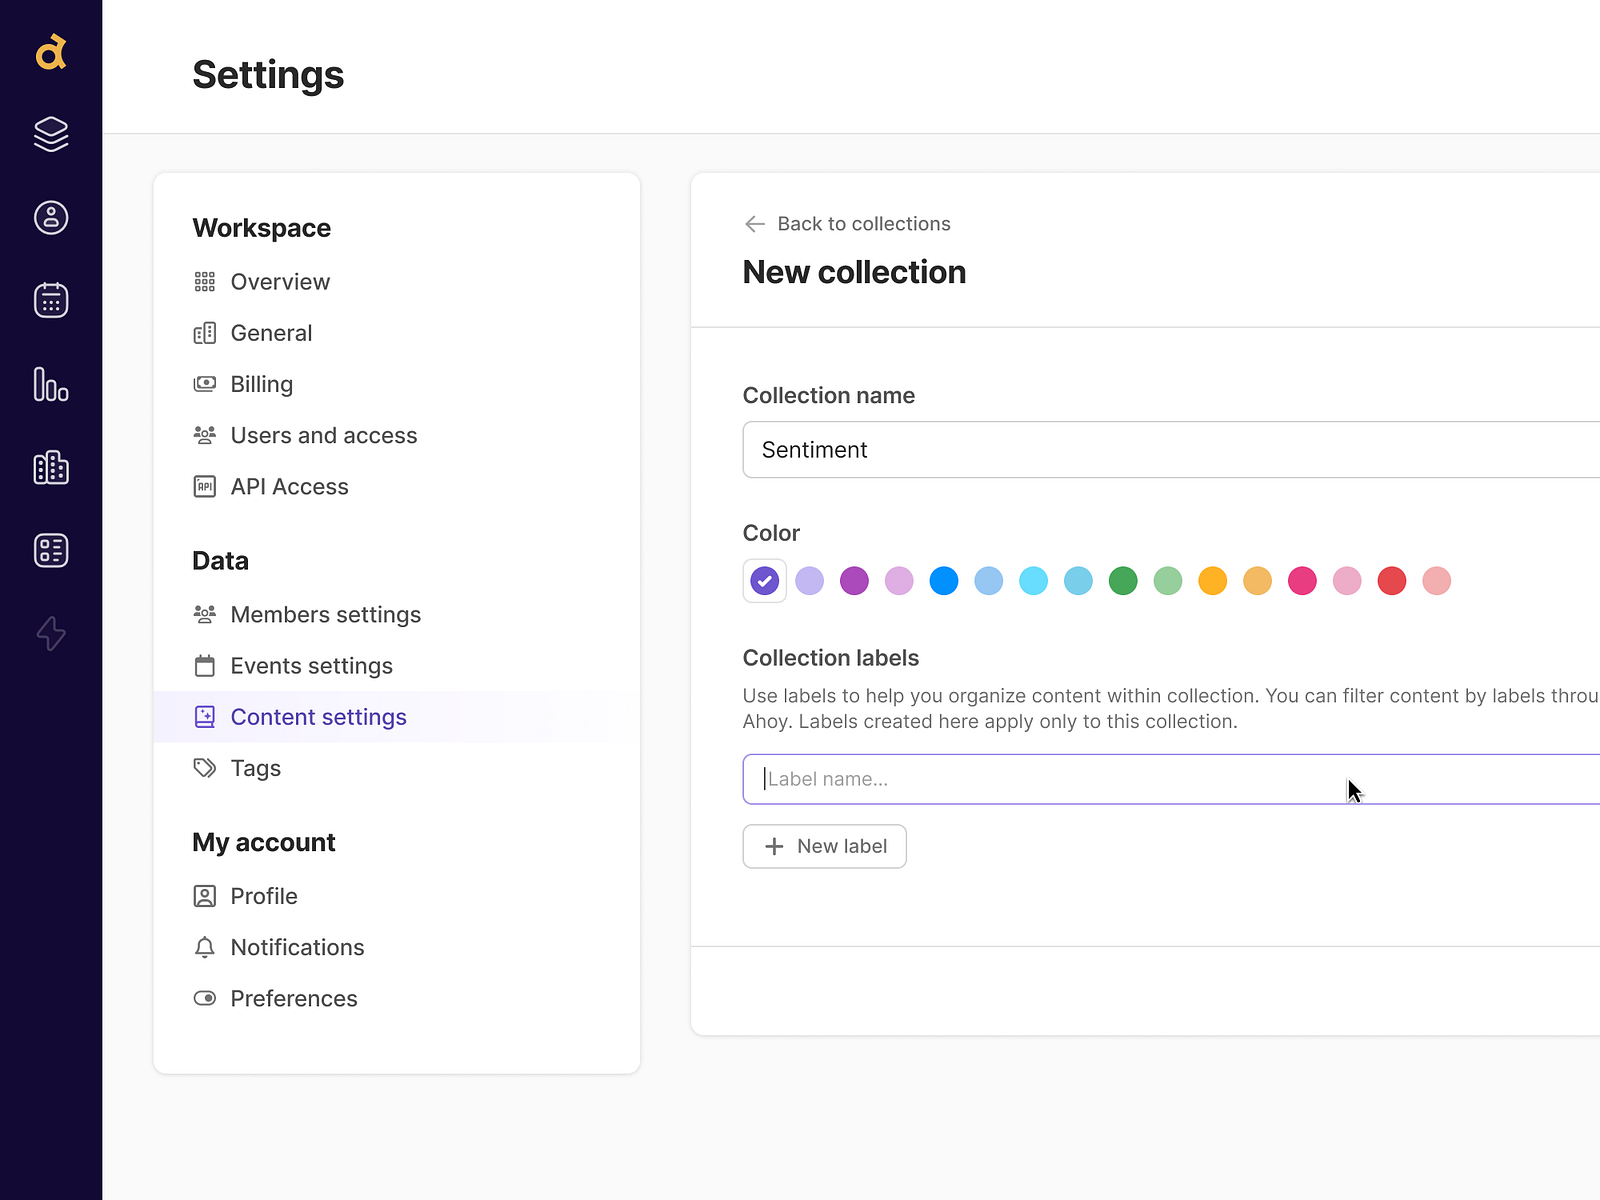The height and width of the screenshot is (1200, 1600).
Task: Switch to Content settings
Action: (318, 716)
